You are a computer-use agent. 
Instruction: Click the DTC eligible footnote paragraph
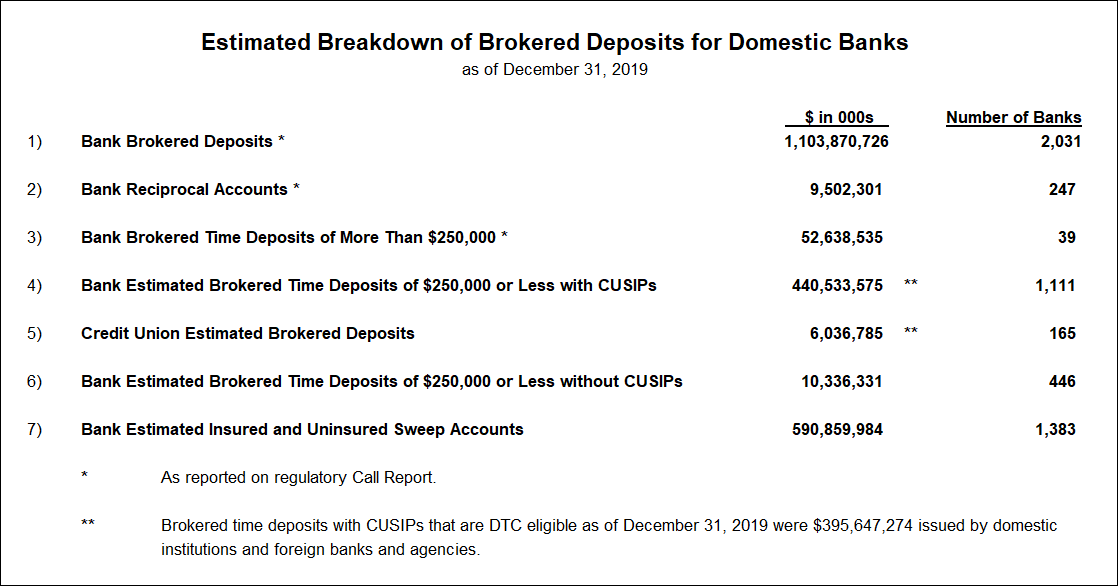click(x=609, y=538)
